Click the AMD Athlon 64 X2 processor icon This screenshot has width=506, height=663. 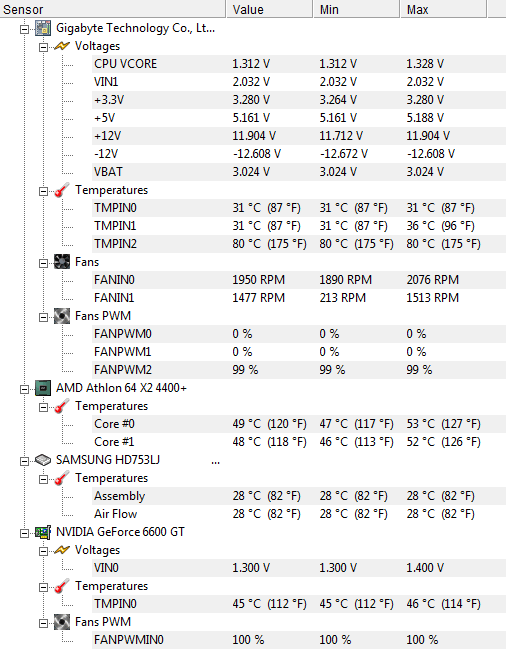click(43, 388)
